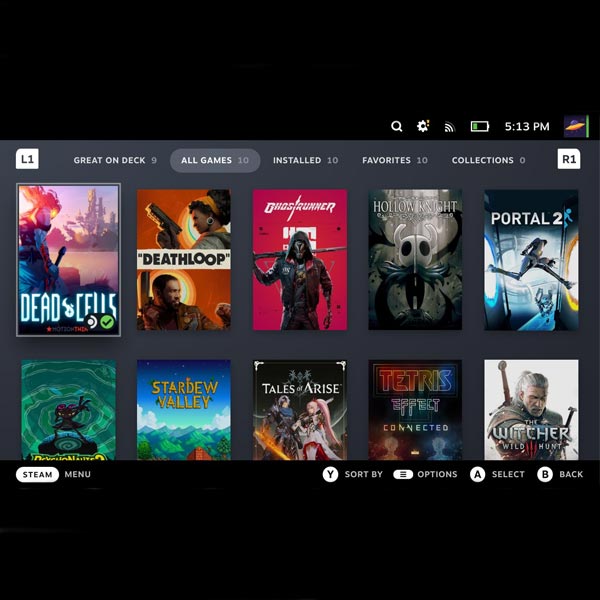The width and height of the screenshot is (600, 600).
Task: Select the Dead Cells game cover
Action: (x=68, y=260)
